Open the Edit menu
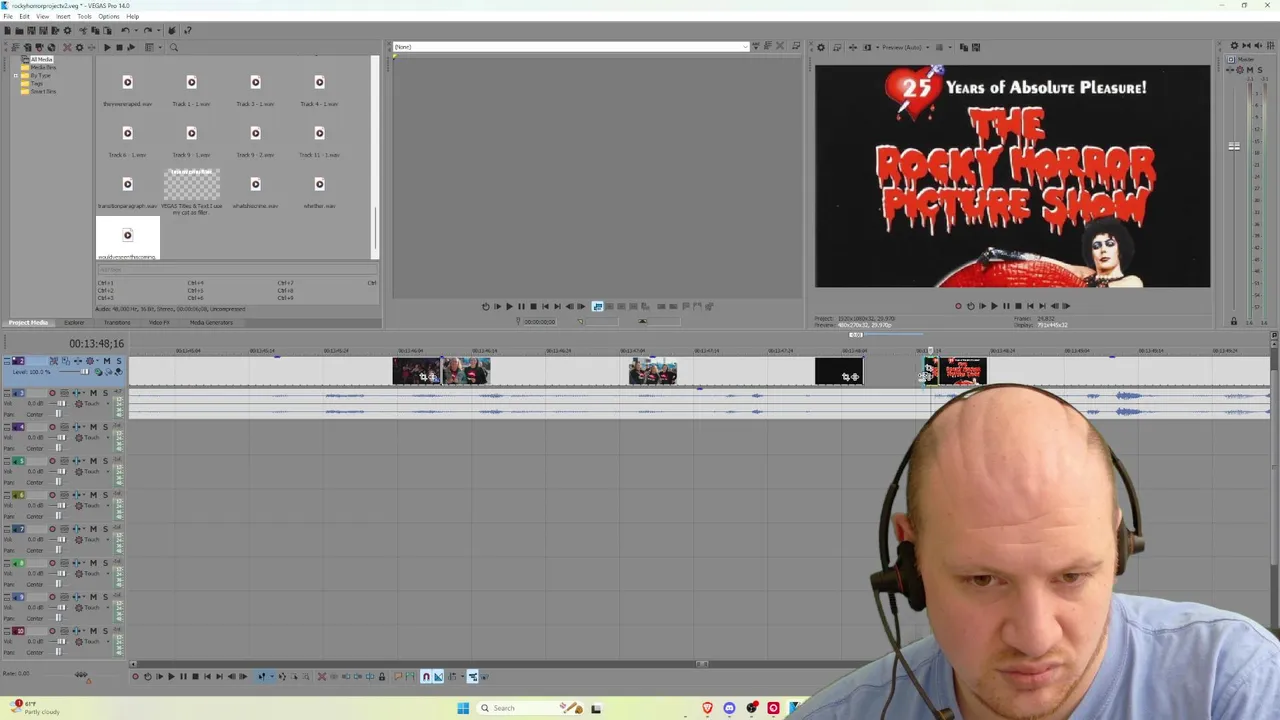This screenshot has width=1280, height=720. tap(25, 17)
